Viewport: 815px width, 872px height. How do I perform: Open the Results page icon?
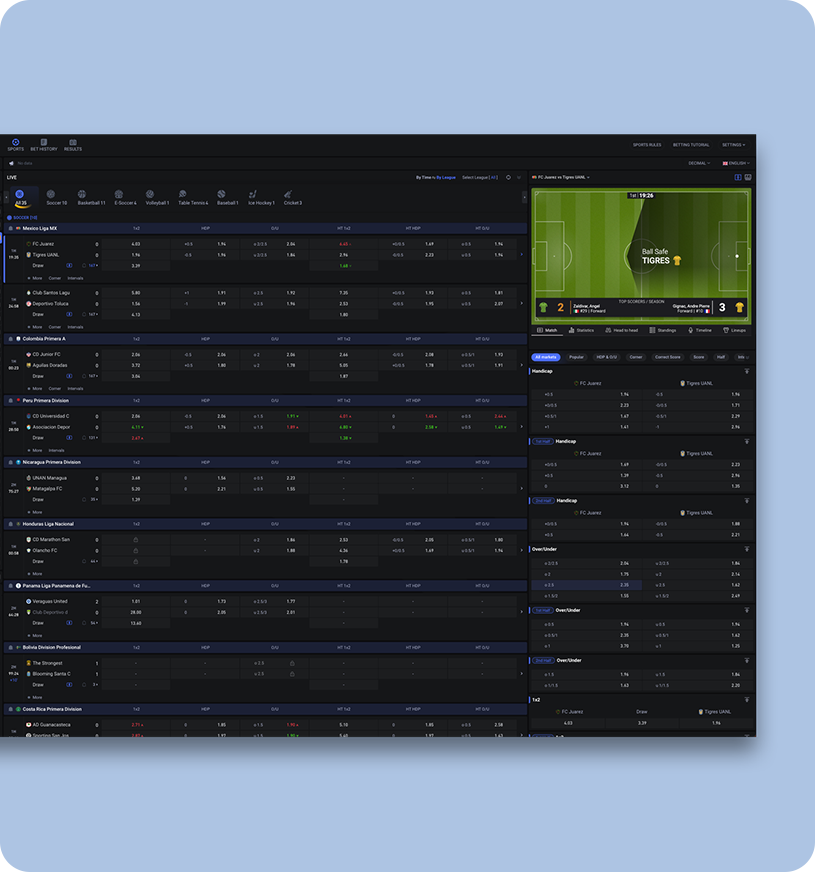[x=73, y=145]
